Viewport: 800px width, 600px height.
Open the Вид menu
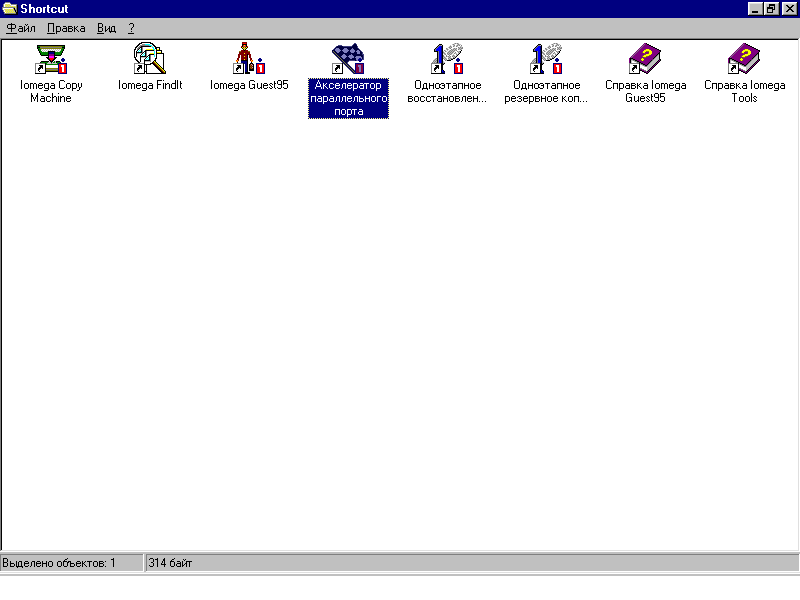click(106, 28)
